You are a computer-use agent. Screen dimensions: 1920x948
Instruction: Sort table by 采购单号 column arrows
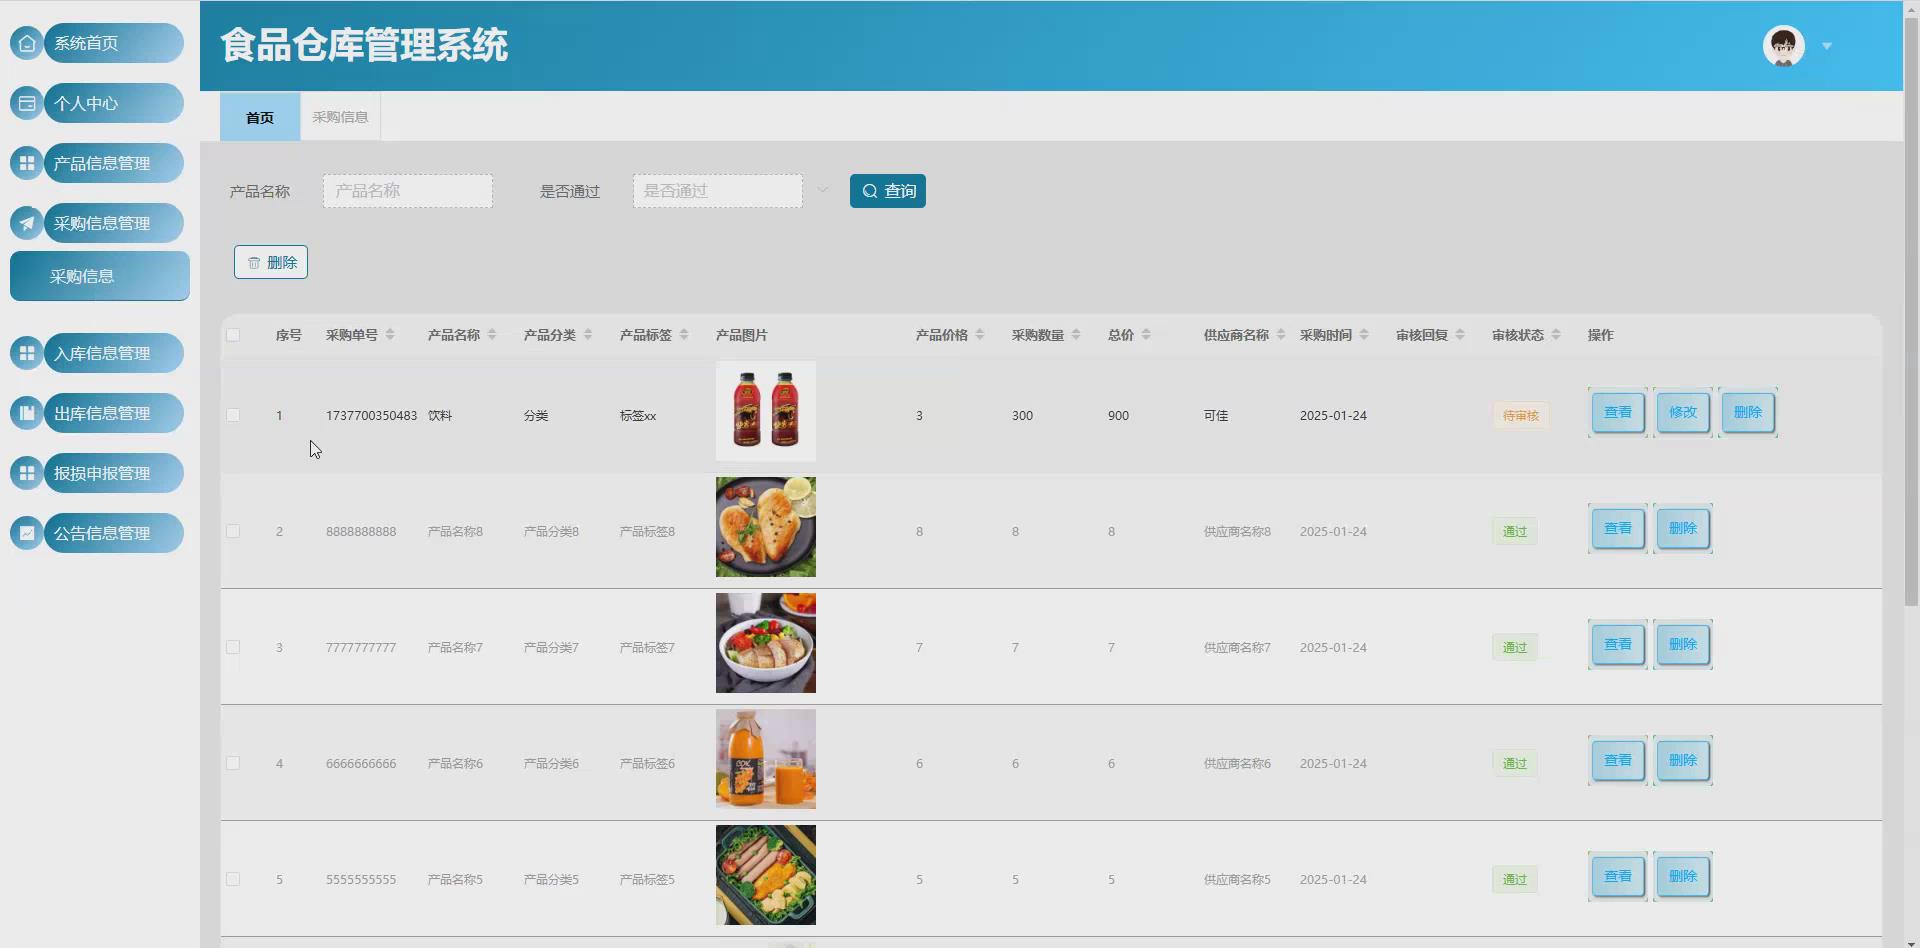(390, 335)
